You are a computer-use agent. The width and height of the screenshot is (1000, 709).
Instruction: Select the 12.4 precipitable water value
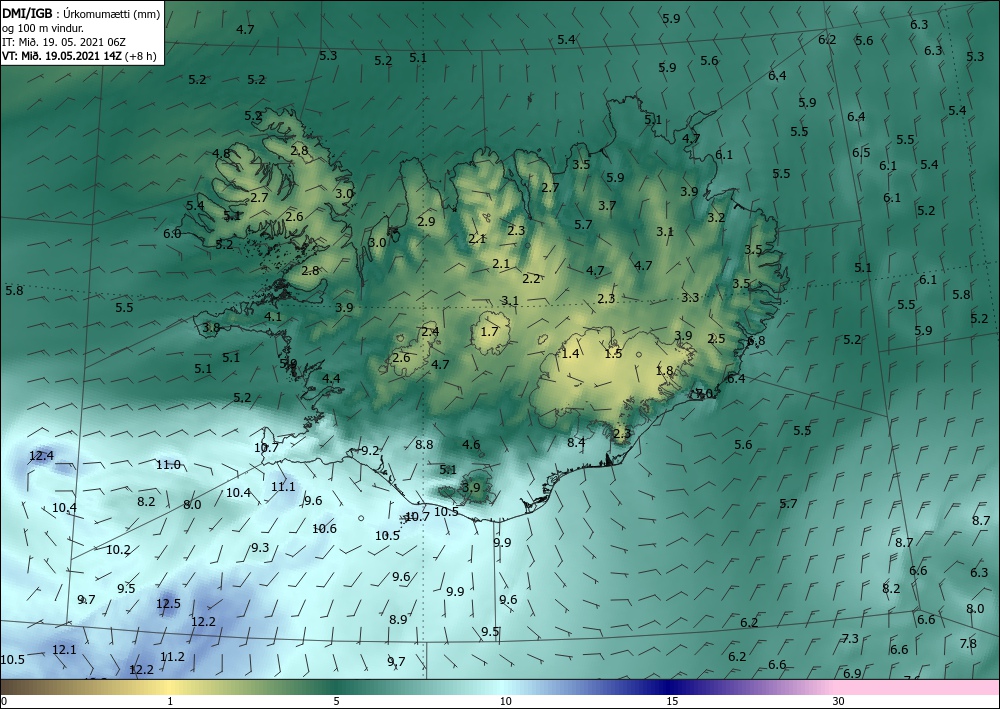pyautogui.click(x=41, y=456)
